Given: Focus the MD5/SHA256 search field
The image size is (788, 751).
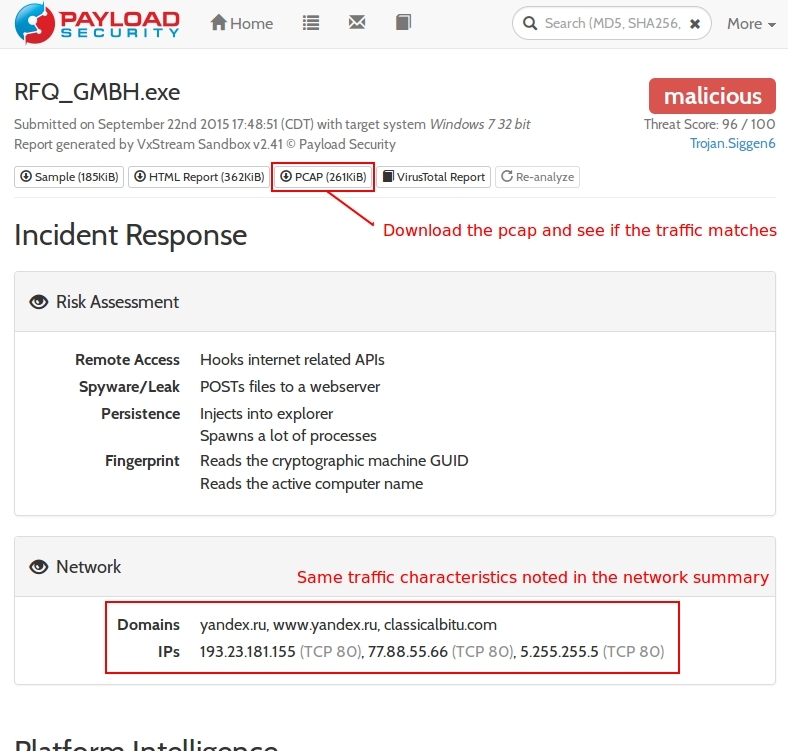Looking at the screenshot, I should point(612,23).
